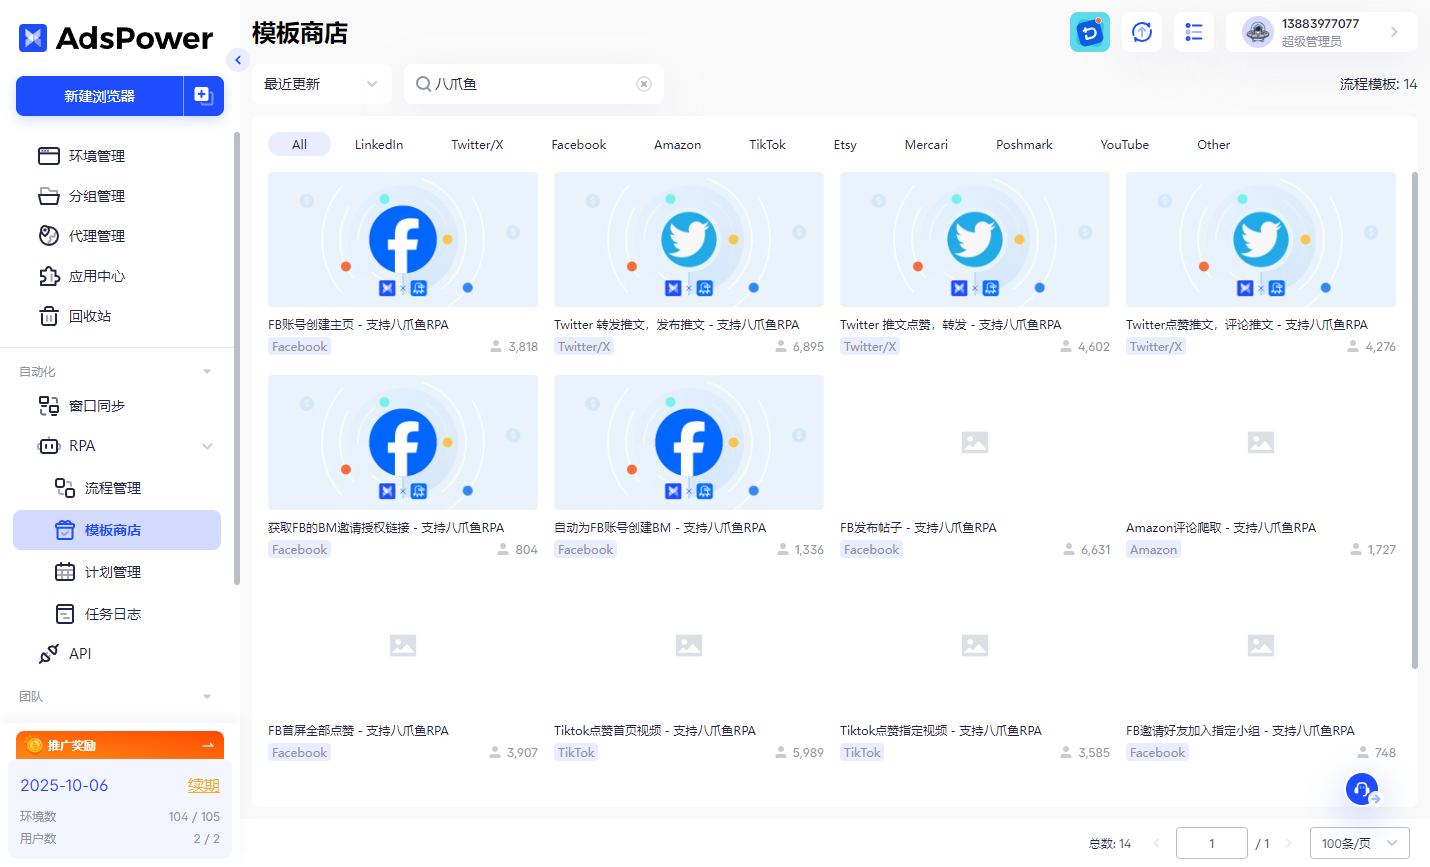Filter by Amazon tab
Image resolution: width=1430 pixels, height=867 pixels.
point(678,145)
